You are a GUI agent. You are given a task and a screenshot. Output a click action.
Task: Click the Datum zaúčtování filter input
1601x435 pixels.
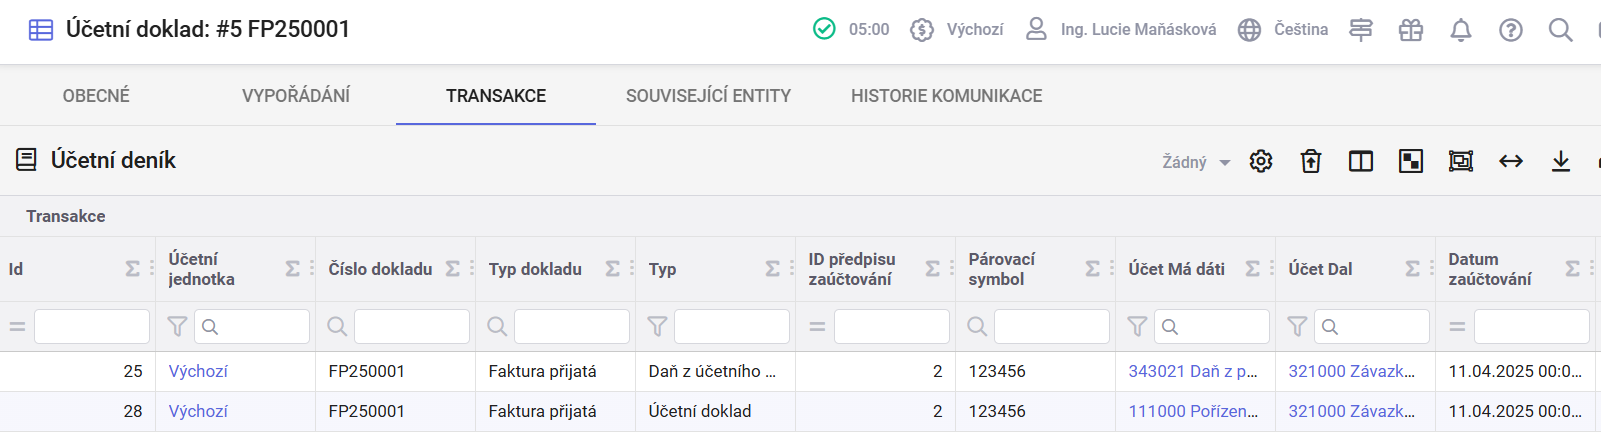1532,327
